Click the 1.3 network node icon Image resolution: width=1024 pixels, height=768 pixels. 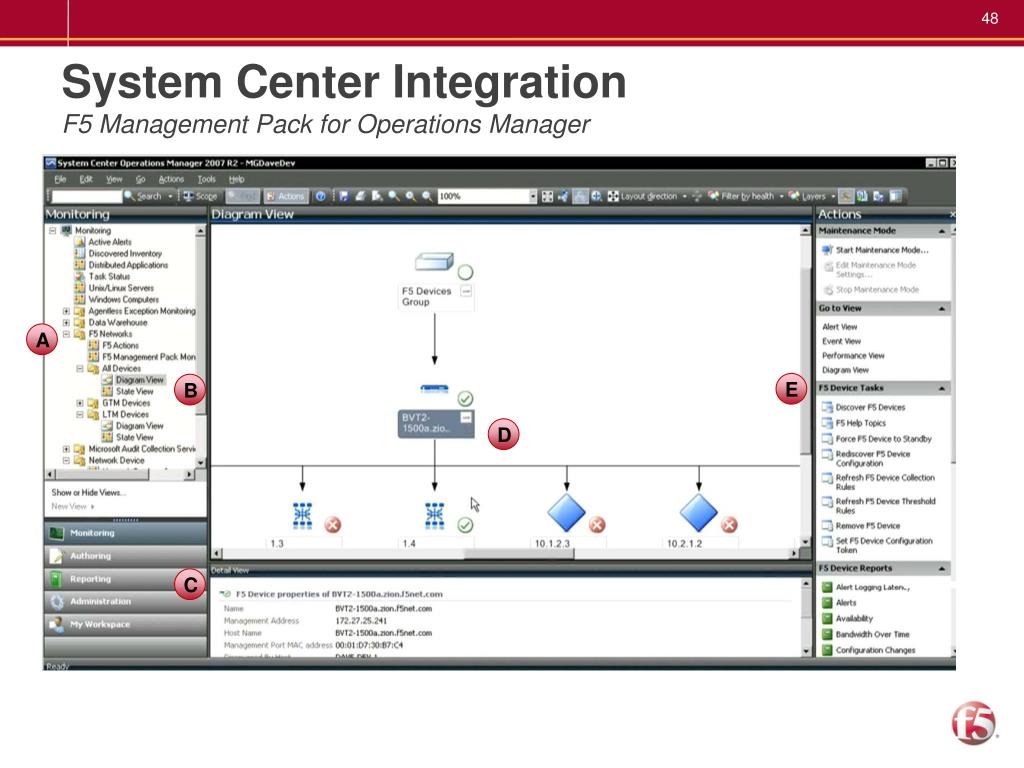click(302, 515)
